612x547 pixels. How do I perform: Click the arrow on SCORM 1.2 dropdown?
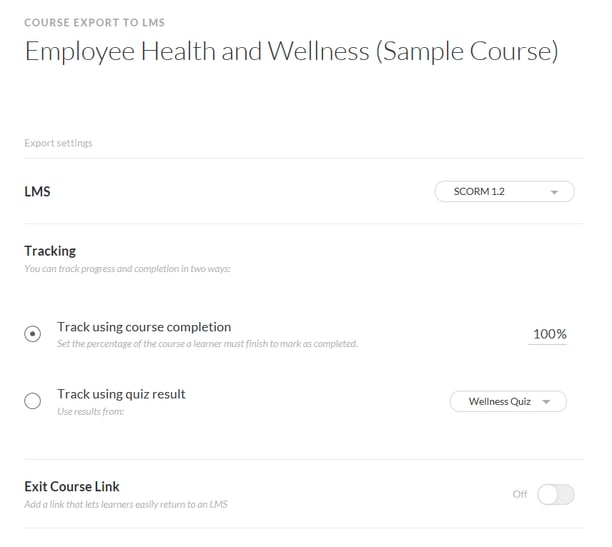point(554,192)
